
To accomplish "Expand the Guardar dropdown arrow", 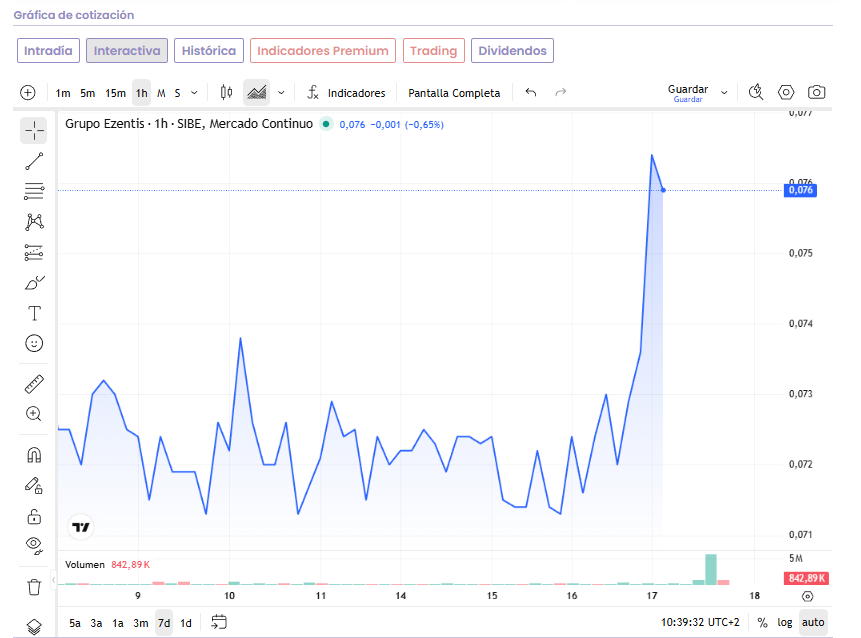I will click(x=724, y=93).
